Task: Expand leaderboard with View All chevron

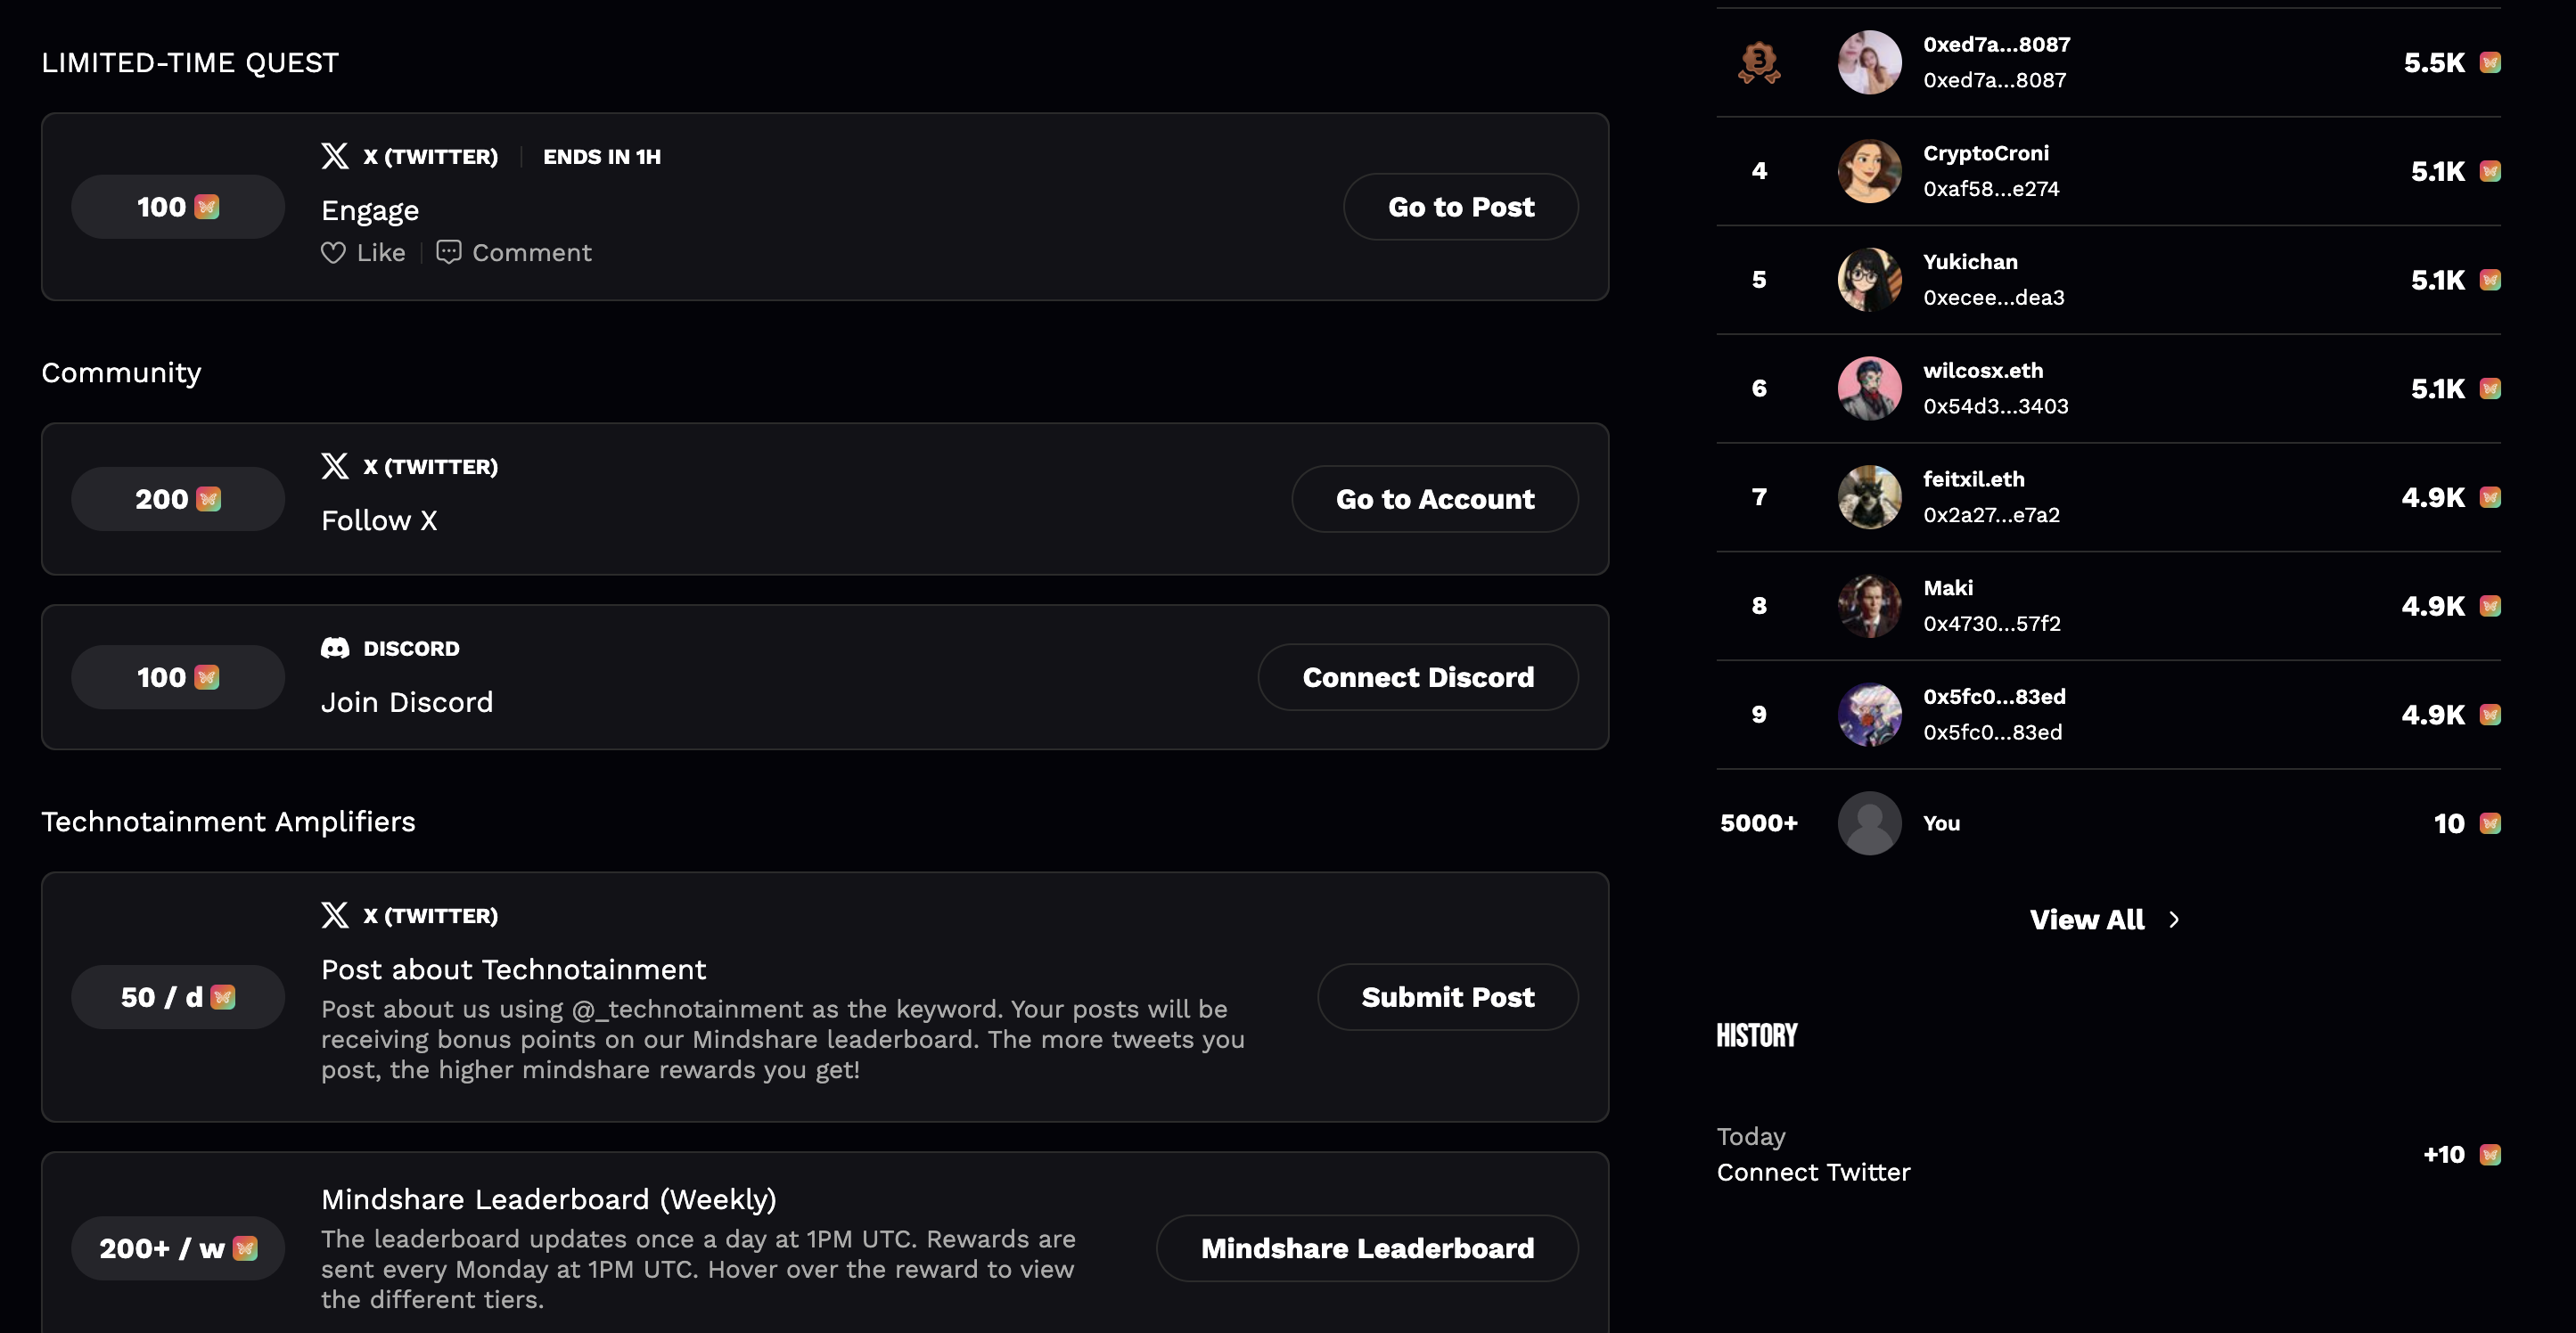Action: 2174,920
